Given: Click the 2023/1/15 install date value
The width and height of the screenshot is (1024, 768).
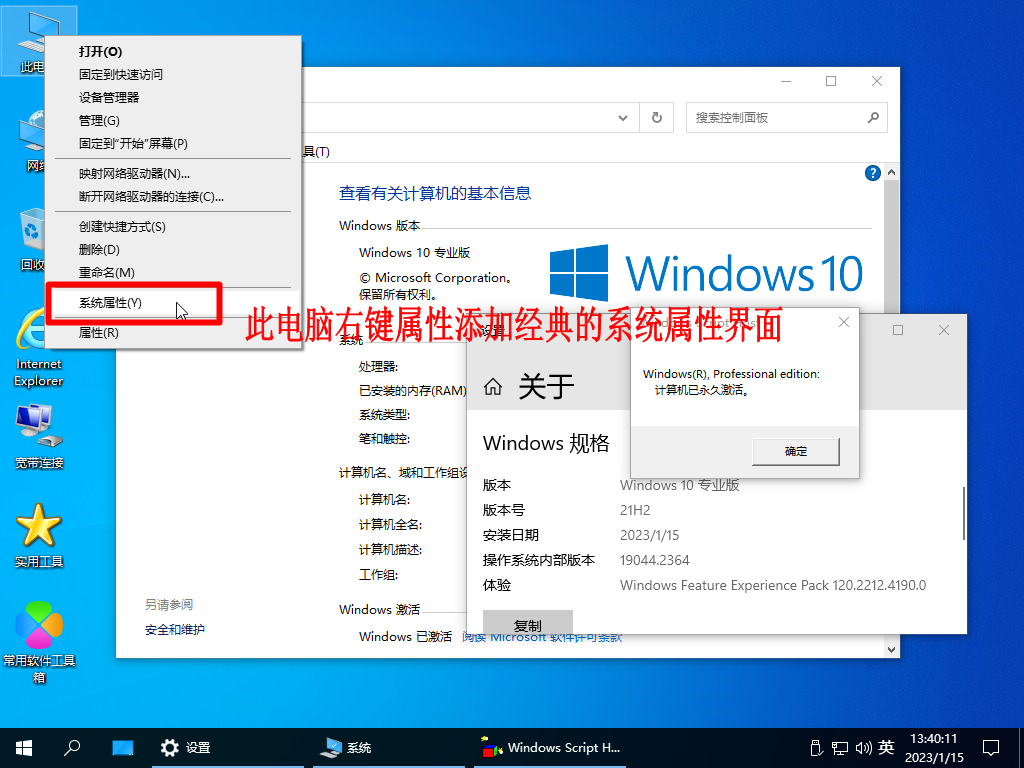Looking at the screenshot, I should pos(649,536).
